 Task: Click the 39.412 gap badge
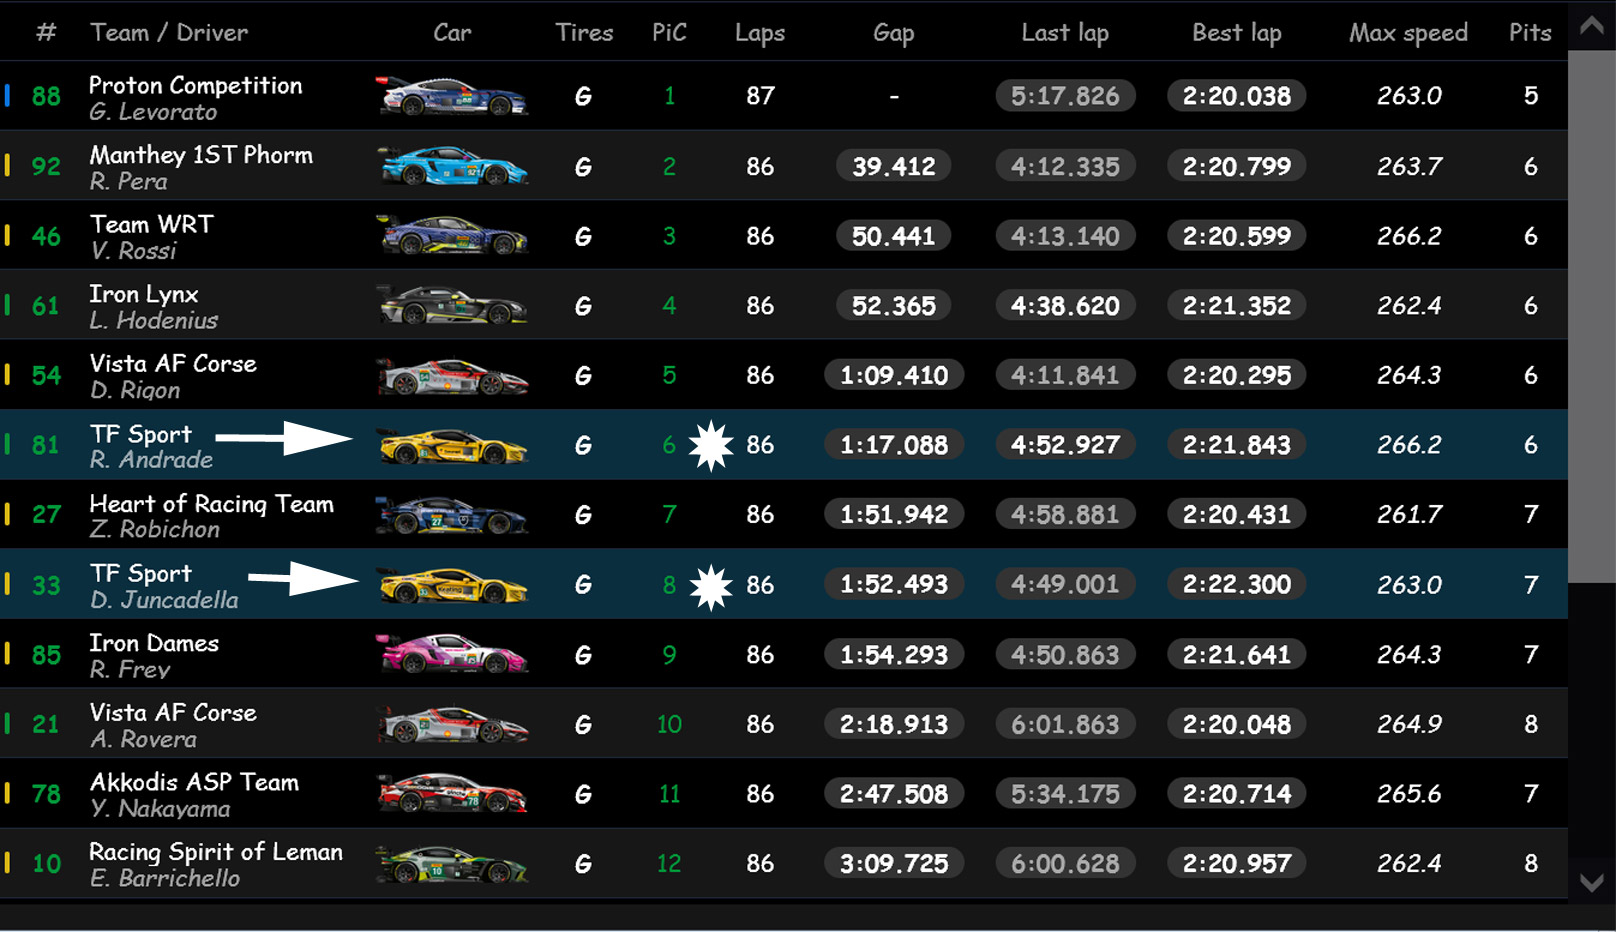(x=893, y=167)
